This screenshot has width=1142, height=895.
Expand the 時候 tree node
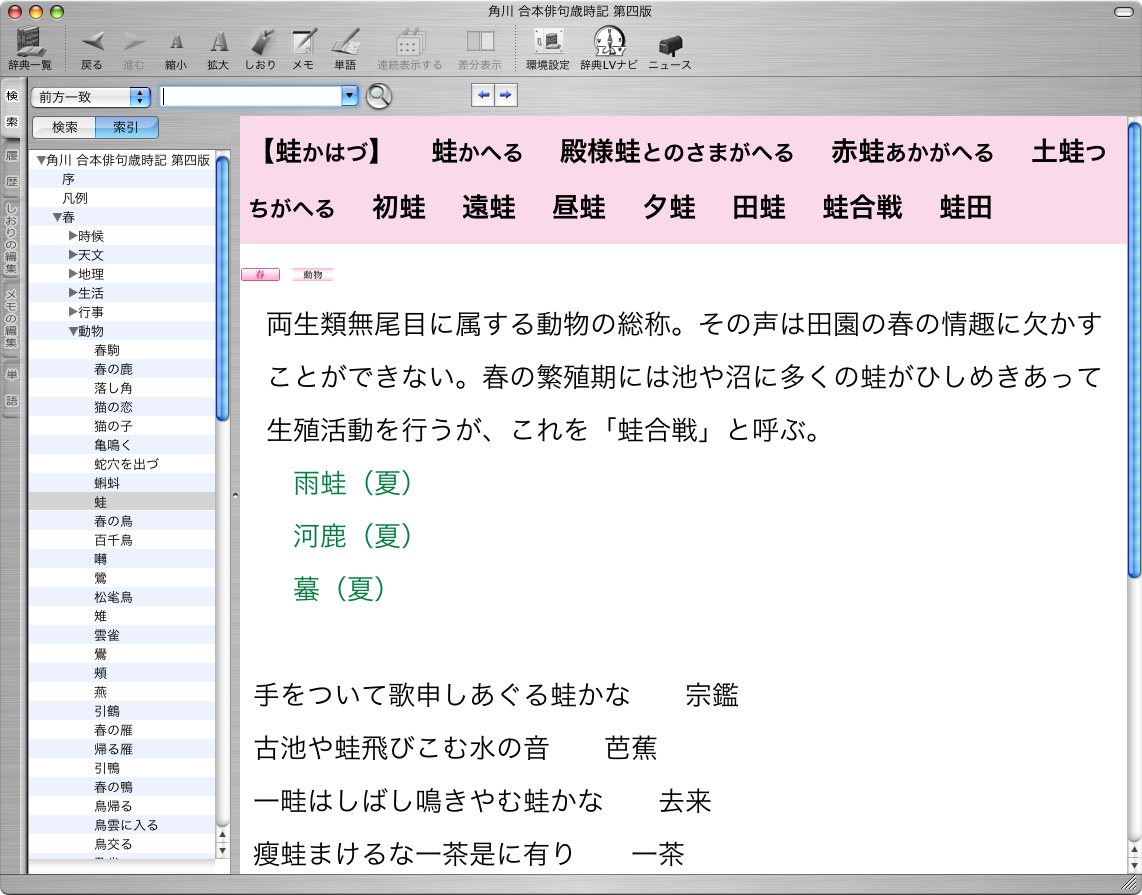click(x=73, y=236)
